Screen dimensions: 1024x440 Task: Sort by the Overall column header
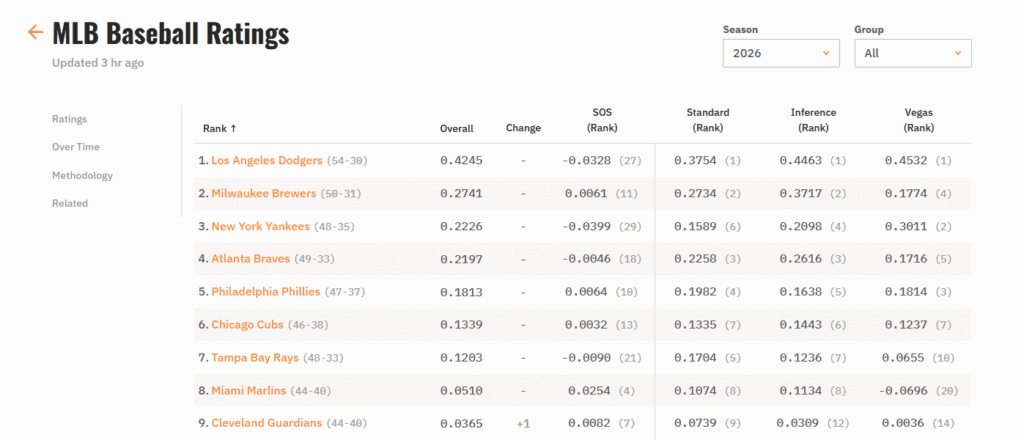pyautogui.click(x=456, y=129)
